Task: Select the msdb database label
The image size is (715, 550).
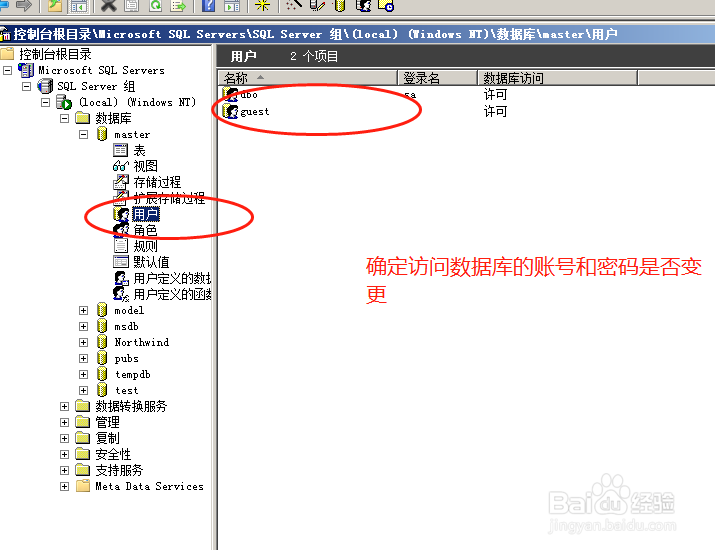Action: (126, 326)
